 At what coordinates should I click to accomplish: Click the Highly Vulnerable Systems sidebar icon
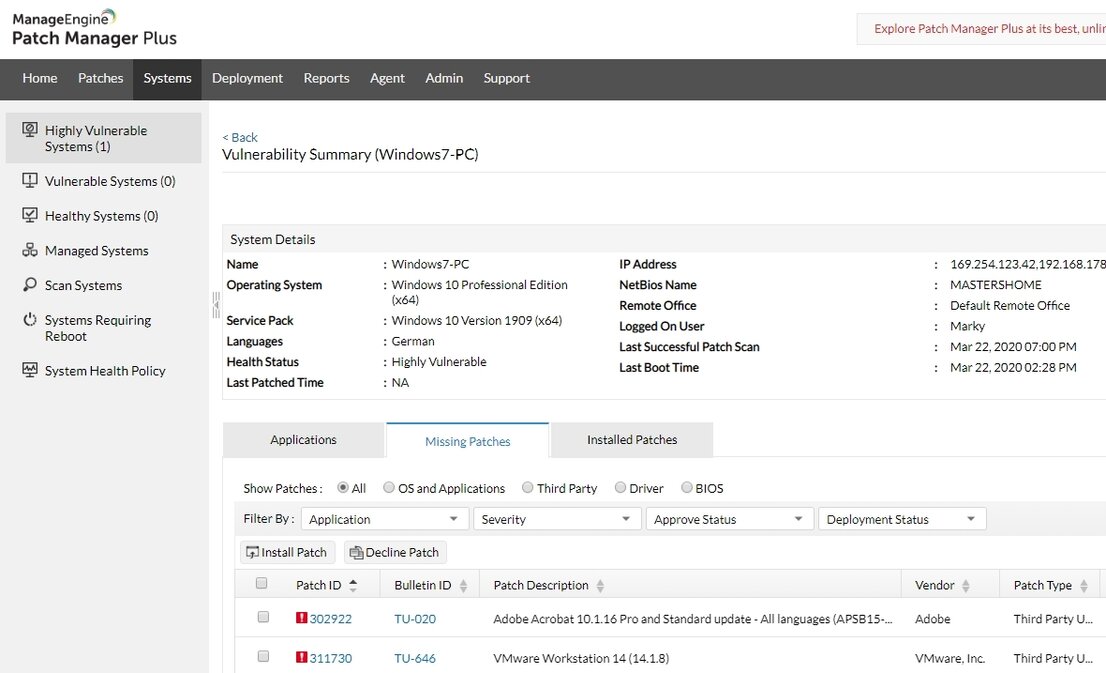click(30, 131)
